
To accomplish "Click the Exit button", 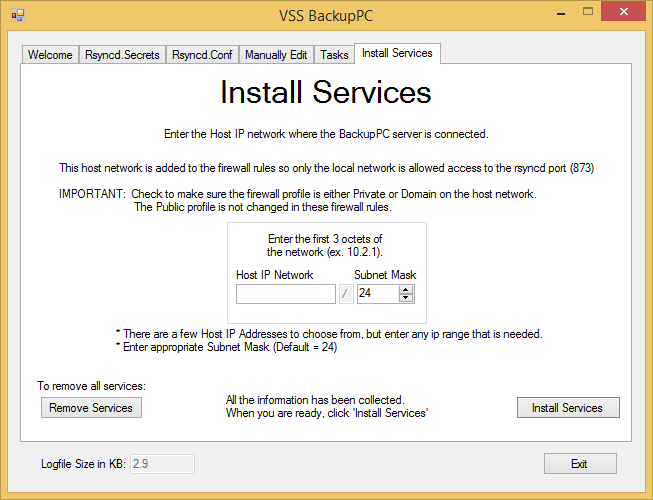I will [x=580, y=464].
